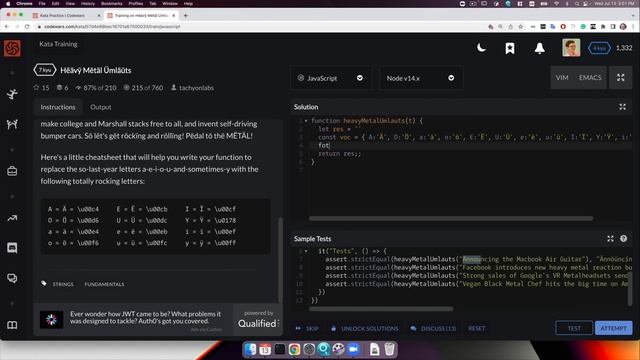Open the Chrome View menu
Image resolution: width=640 pixels, height=360 pixels.
click(70, 4)
